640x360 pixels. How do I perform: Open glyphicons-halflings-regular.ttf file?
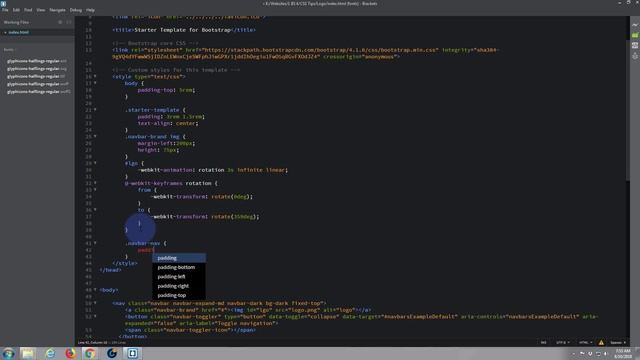36,76
